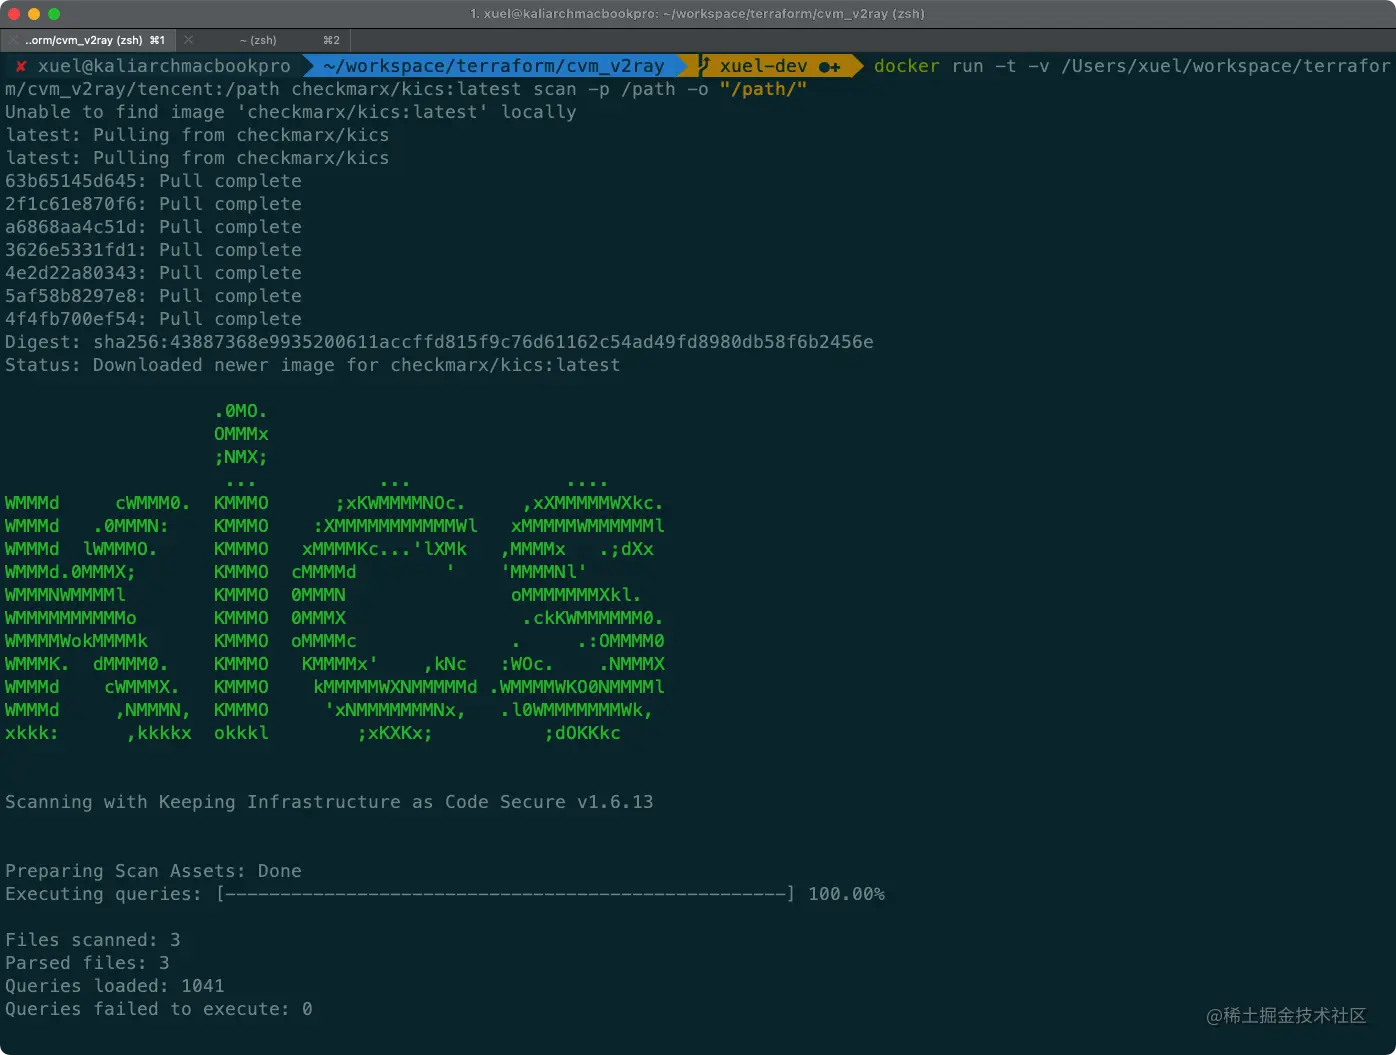This screenshot has width=1396, height=1055.
Task: Click the '4f4fb700ef54: Pull complete' line
Action: point(153,319)
